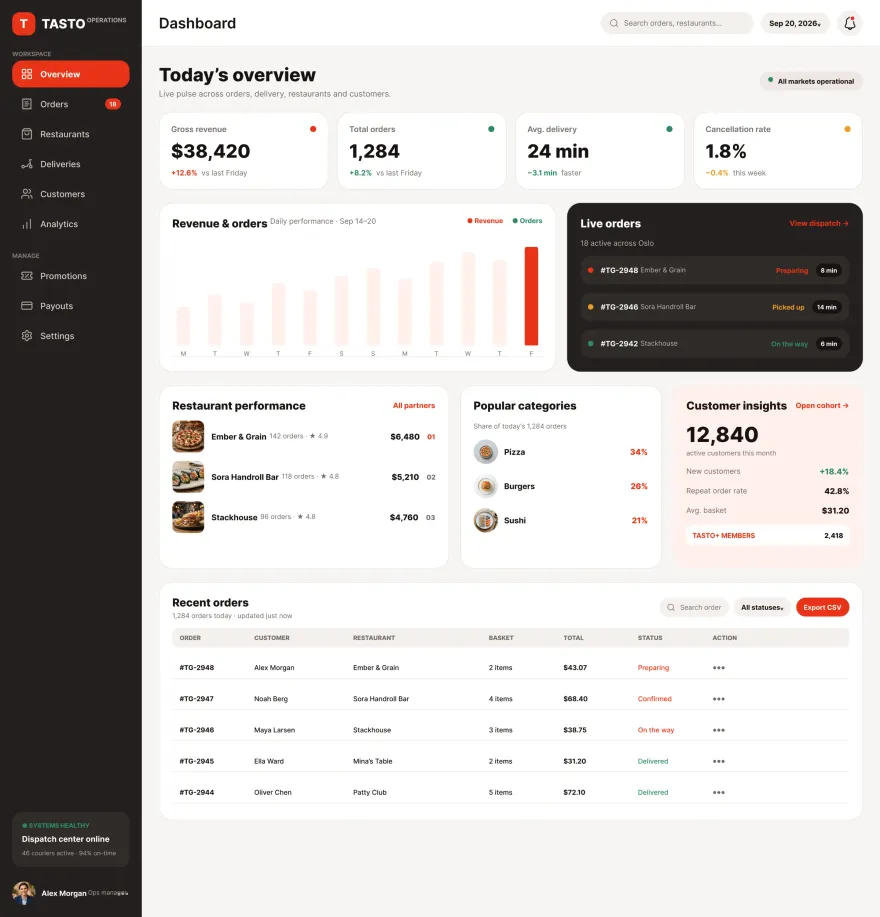
Task: Toggle the Revenue legend in chart
Action: [485, 221]
